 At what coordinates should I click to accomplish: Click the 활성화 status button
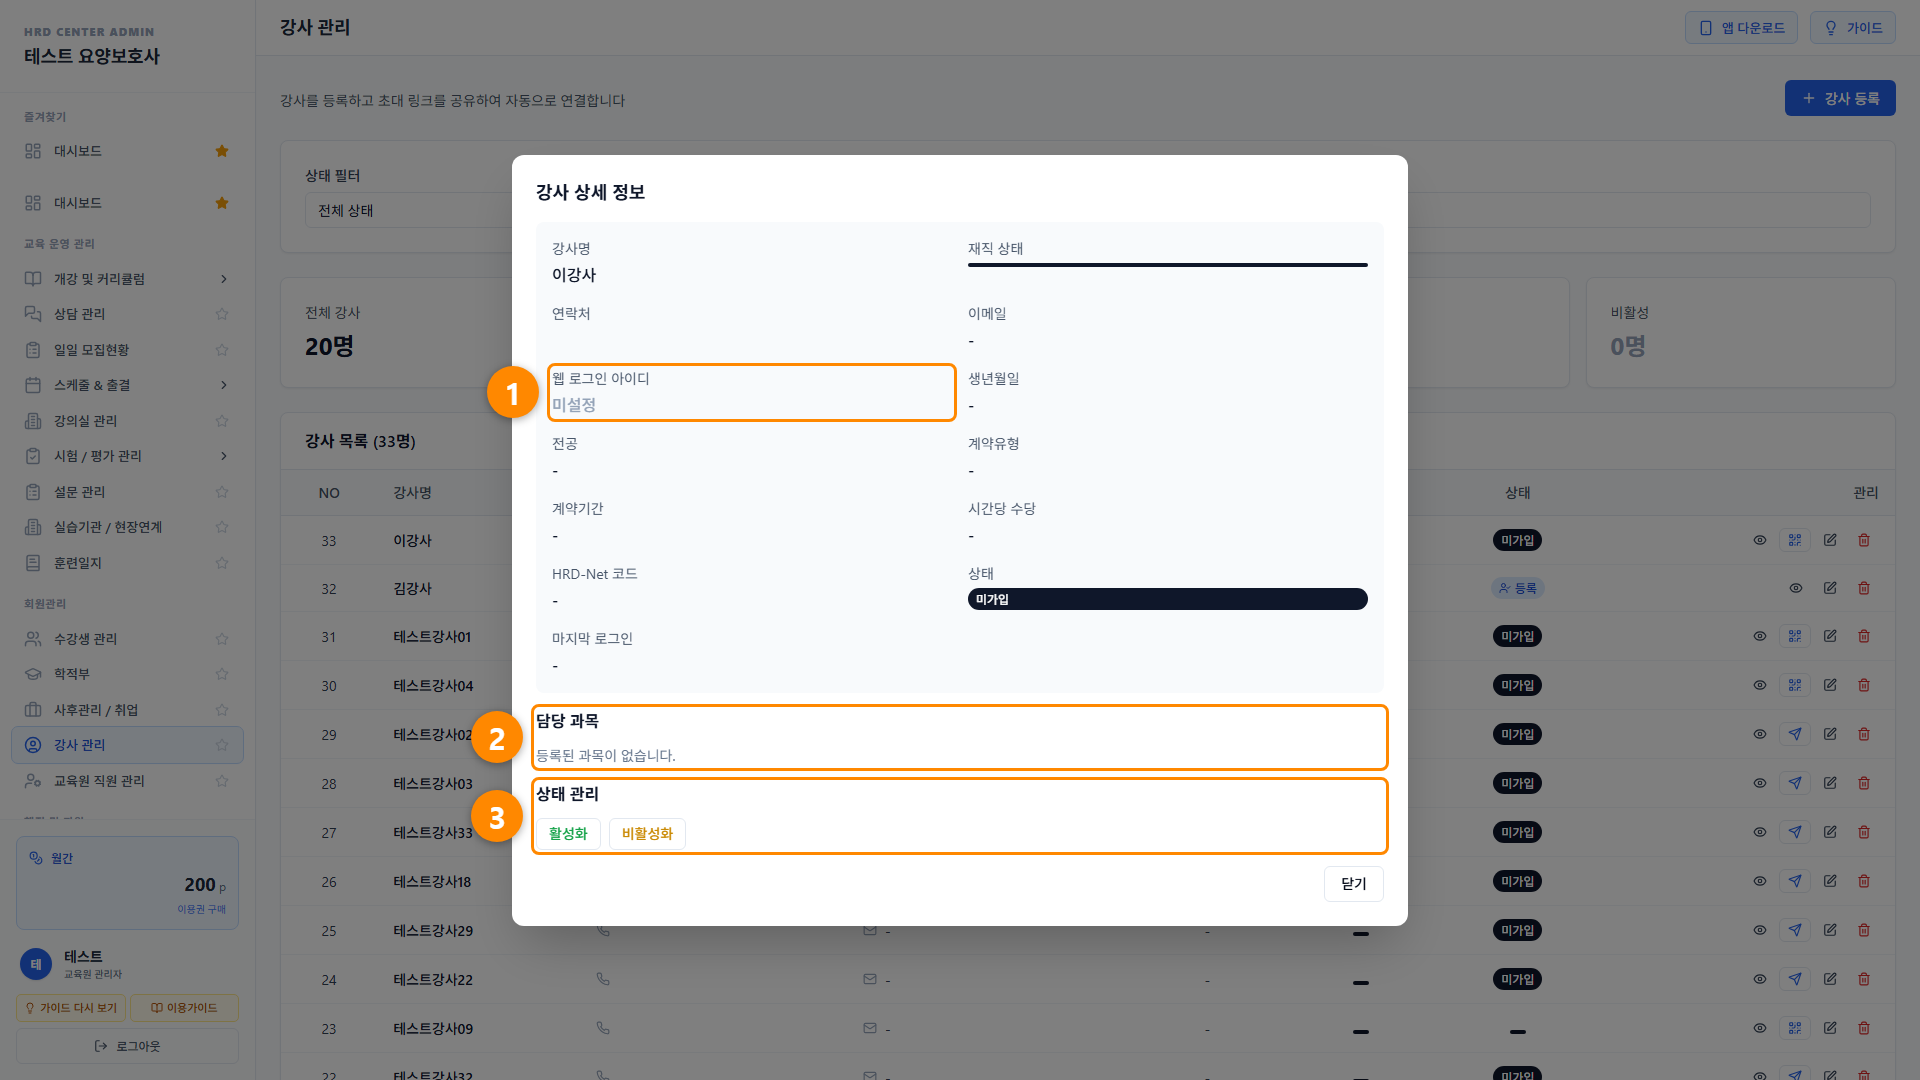tap(568, 834)
